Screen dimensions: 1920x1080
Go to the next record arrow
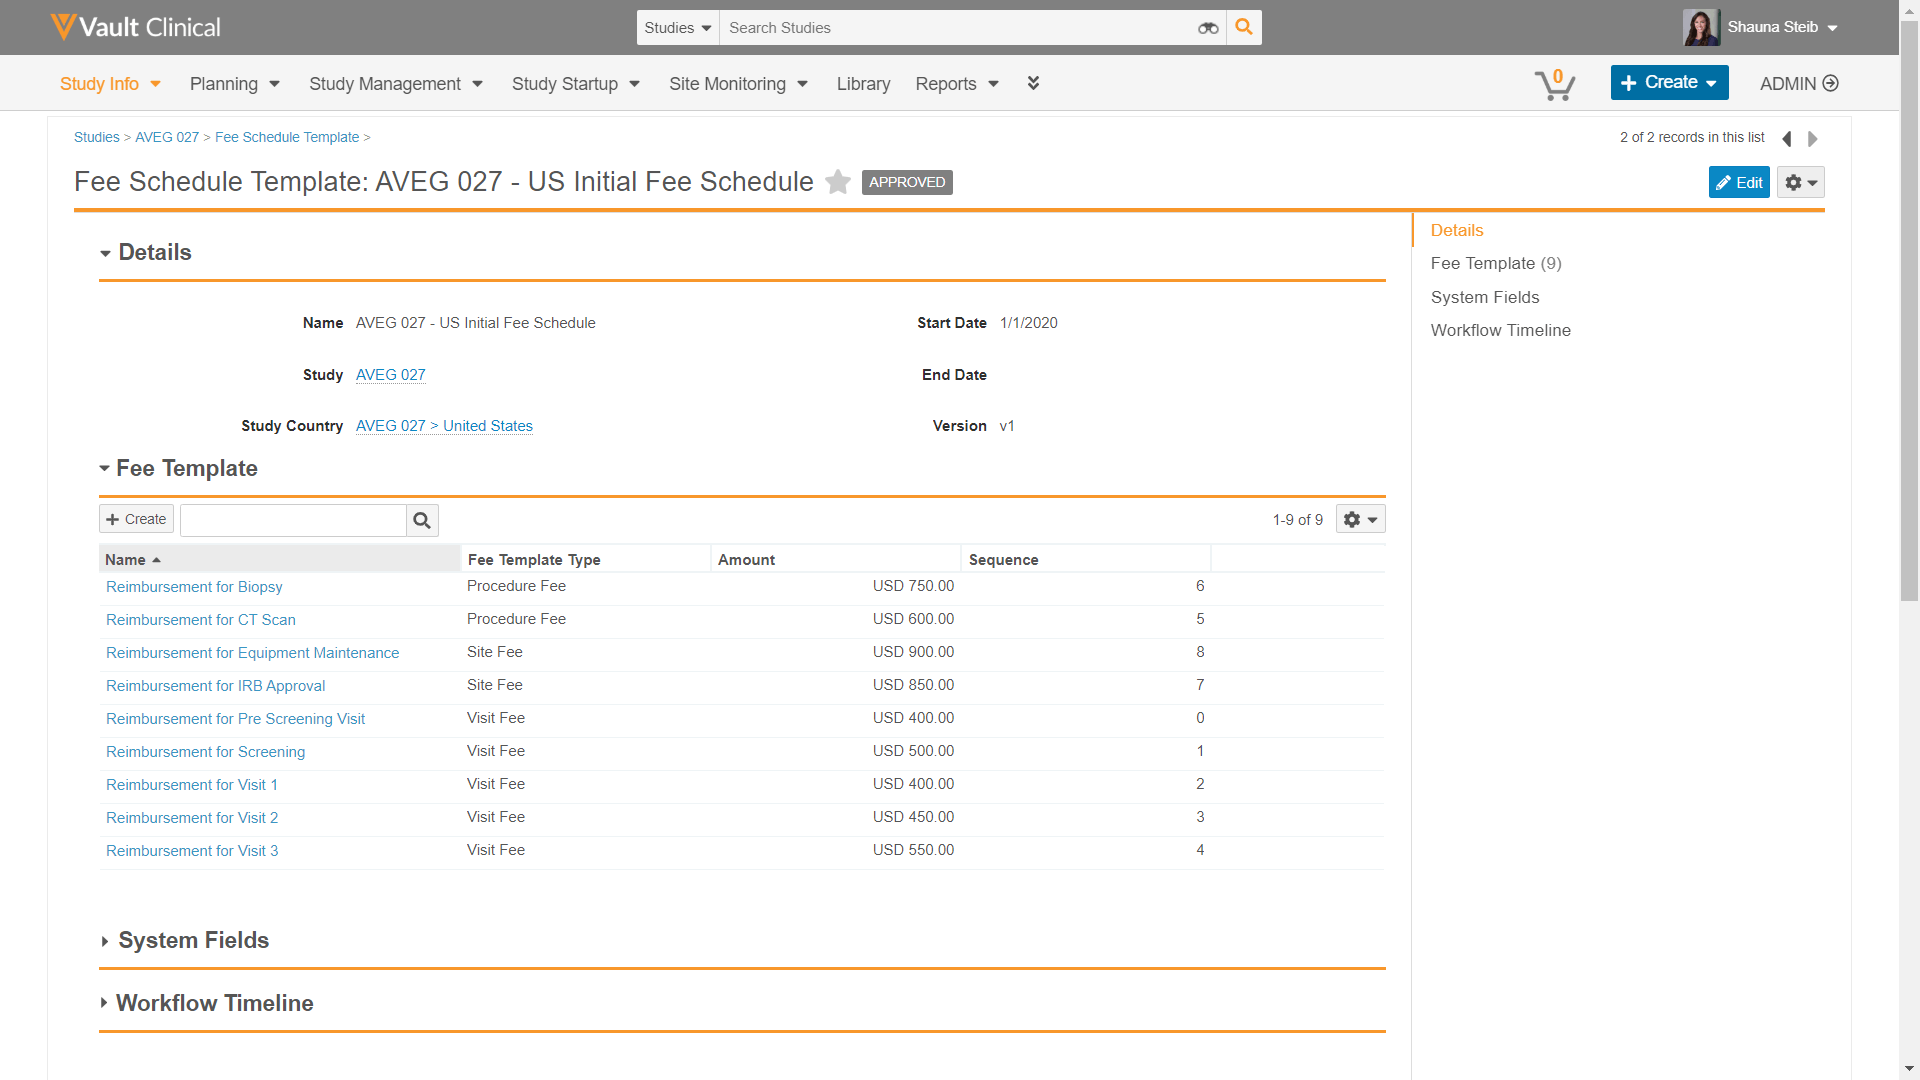point(1813,139)
